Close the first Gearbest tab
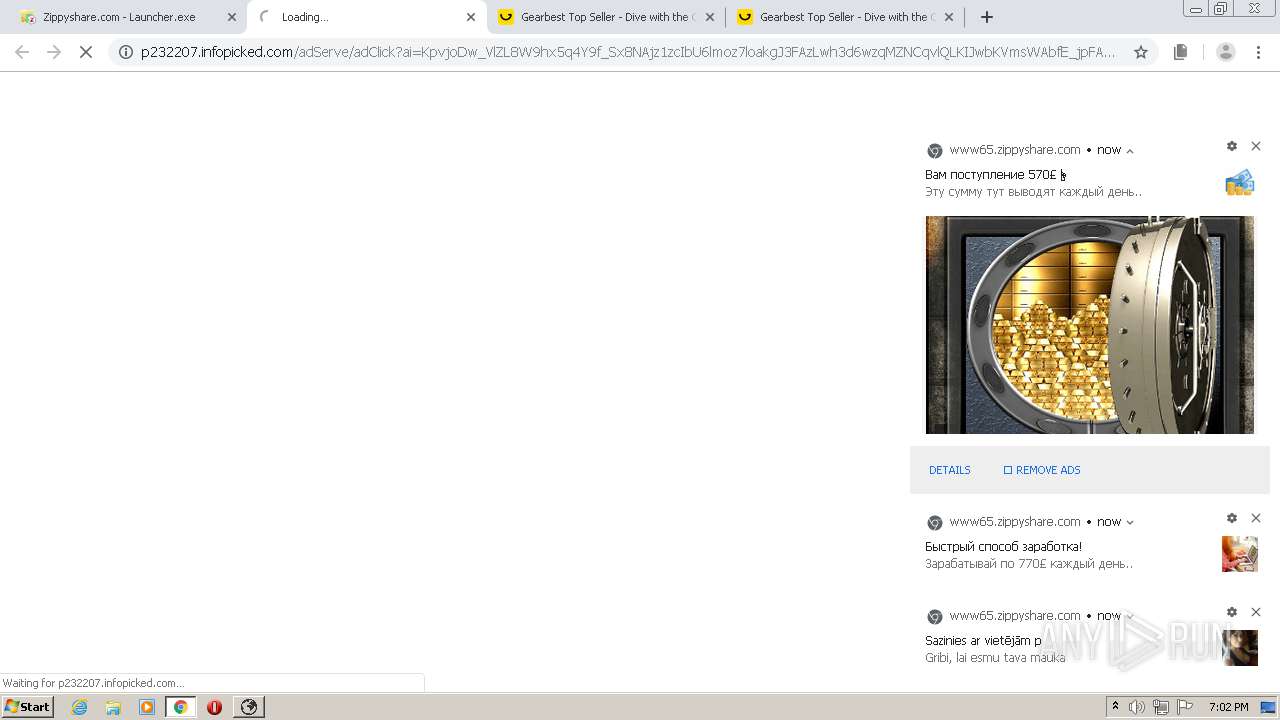The image size is (1280, 720). [x=710, y=17]
